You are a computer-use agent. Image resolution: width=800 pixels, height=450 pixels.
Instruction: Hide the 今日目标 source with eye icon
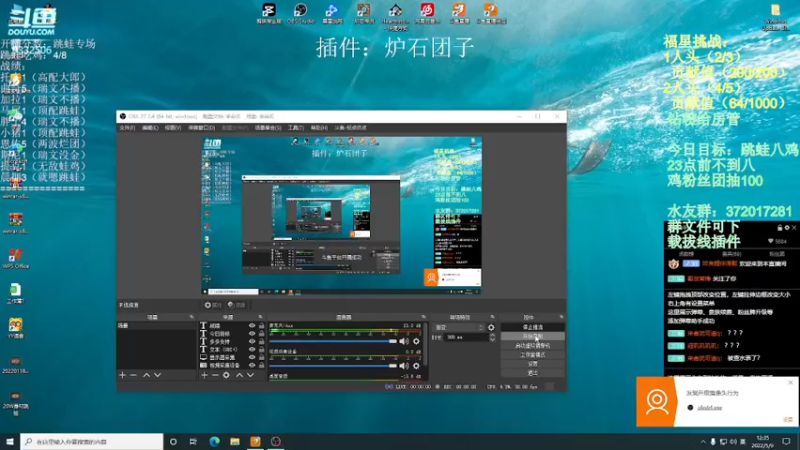point(252,334)
